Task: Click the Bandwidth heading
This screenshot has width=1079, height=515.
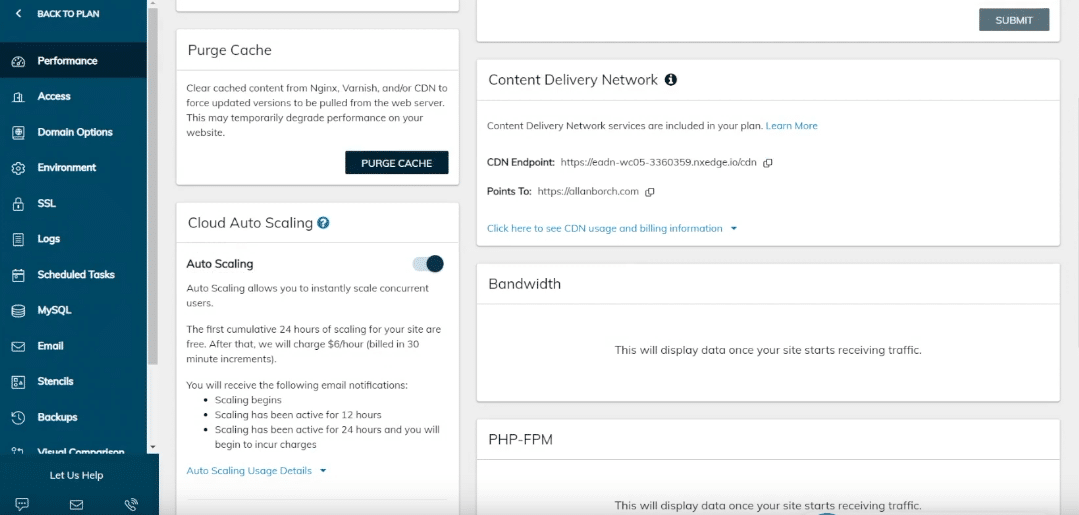Action: (524, 284)
